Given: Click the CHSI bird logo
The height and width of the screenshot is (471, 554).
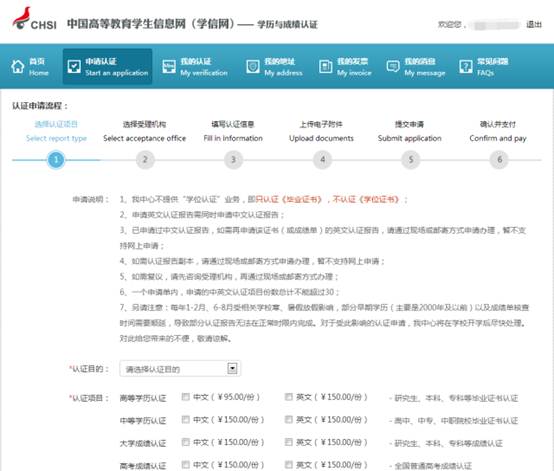Looking at the screenshot, I should tap(22, 18).
